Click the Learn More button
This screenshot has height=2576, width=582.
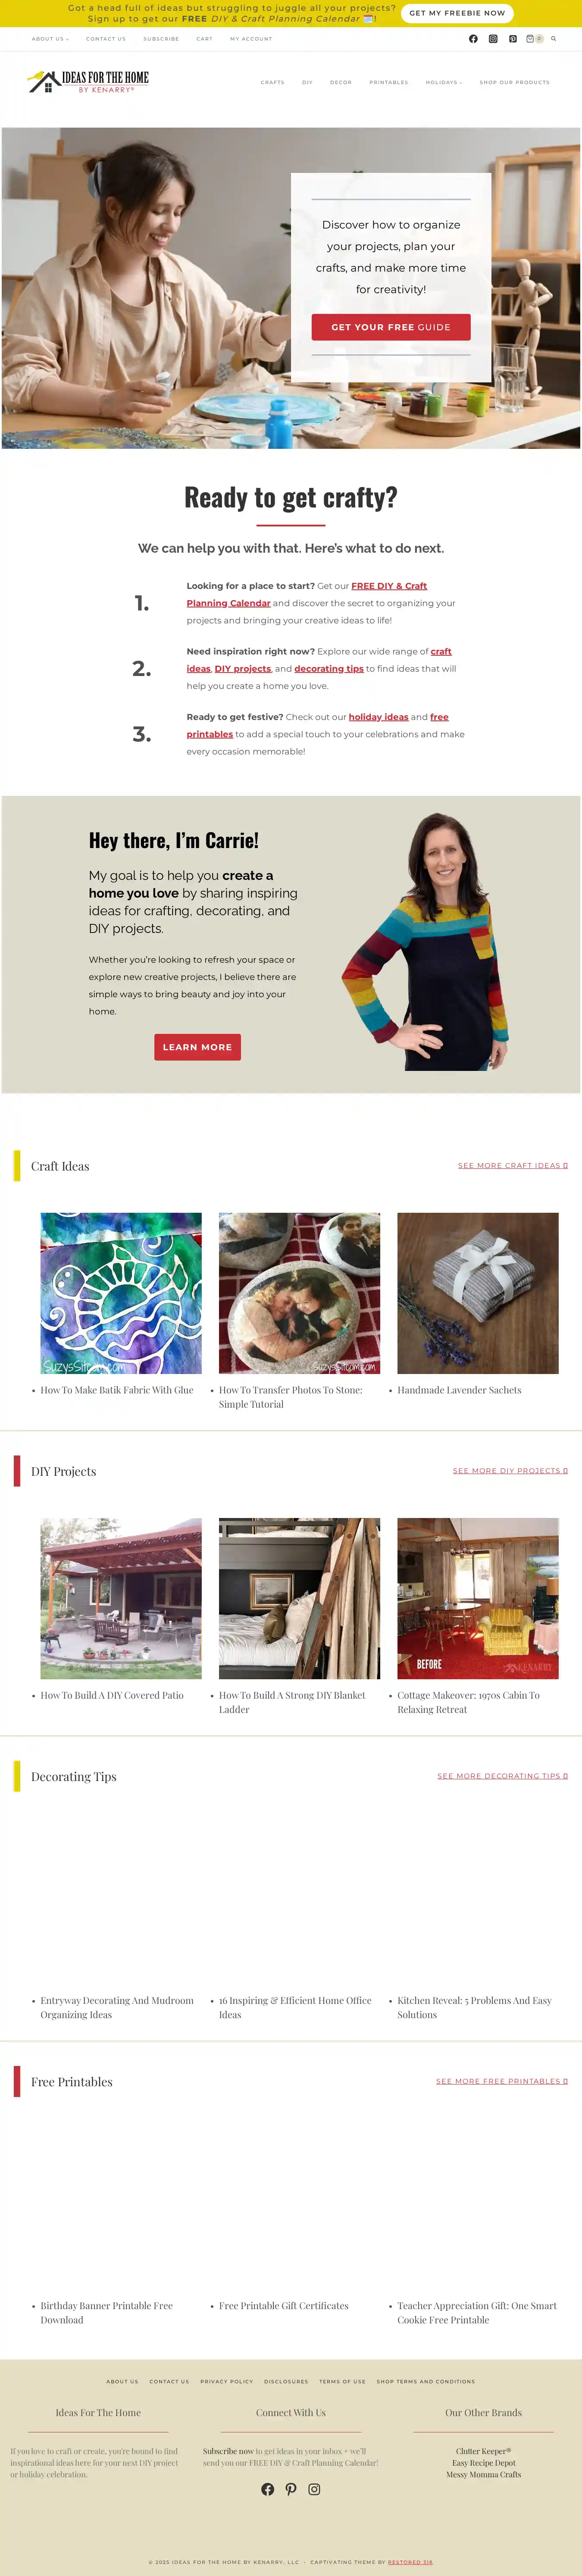tap(197, 1047)
